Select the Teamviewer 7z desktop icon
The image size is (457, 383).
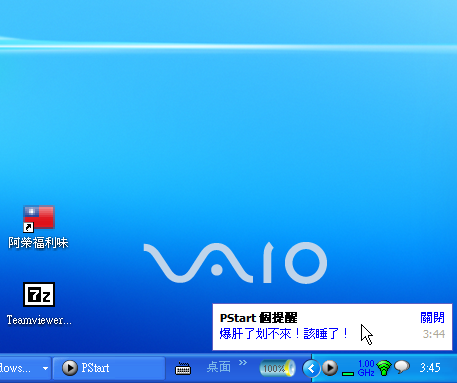click(39, 304)
